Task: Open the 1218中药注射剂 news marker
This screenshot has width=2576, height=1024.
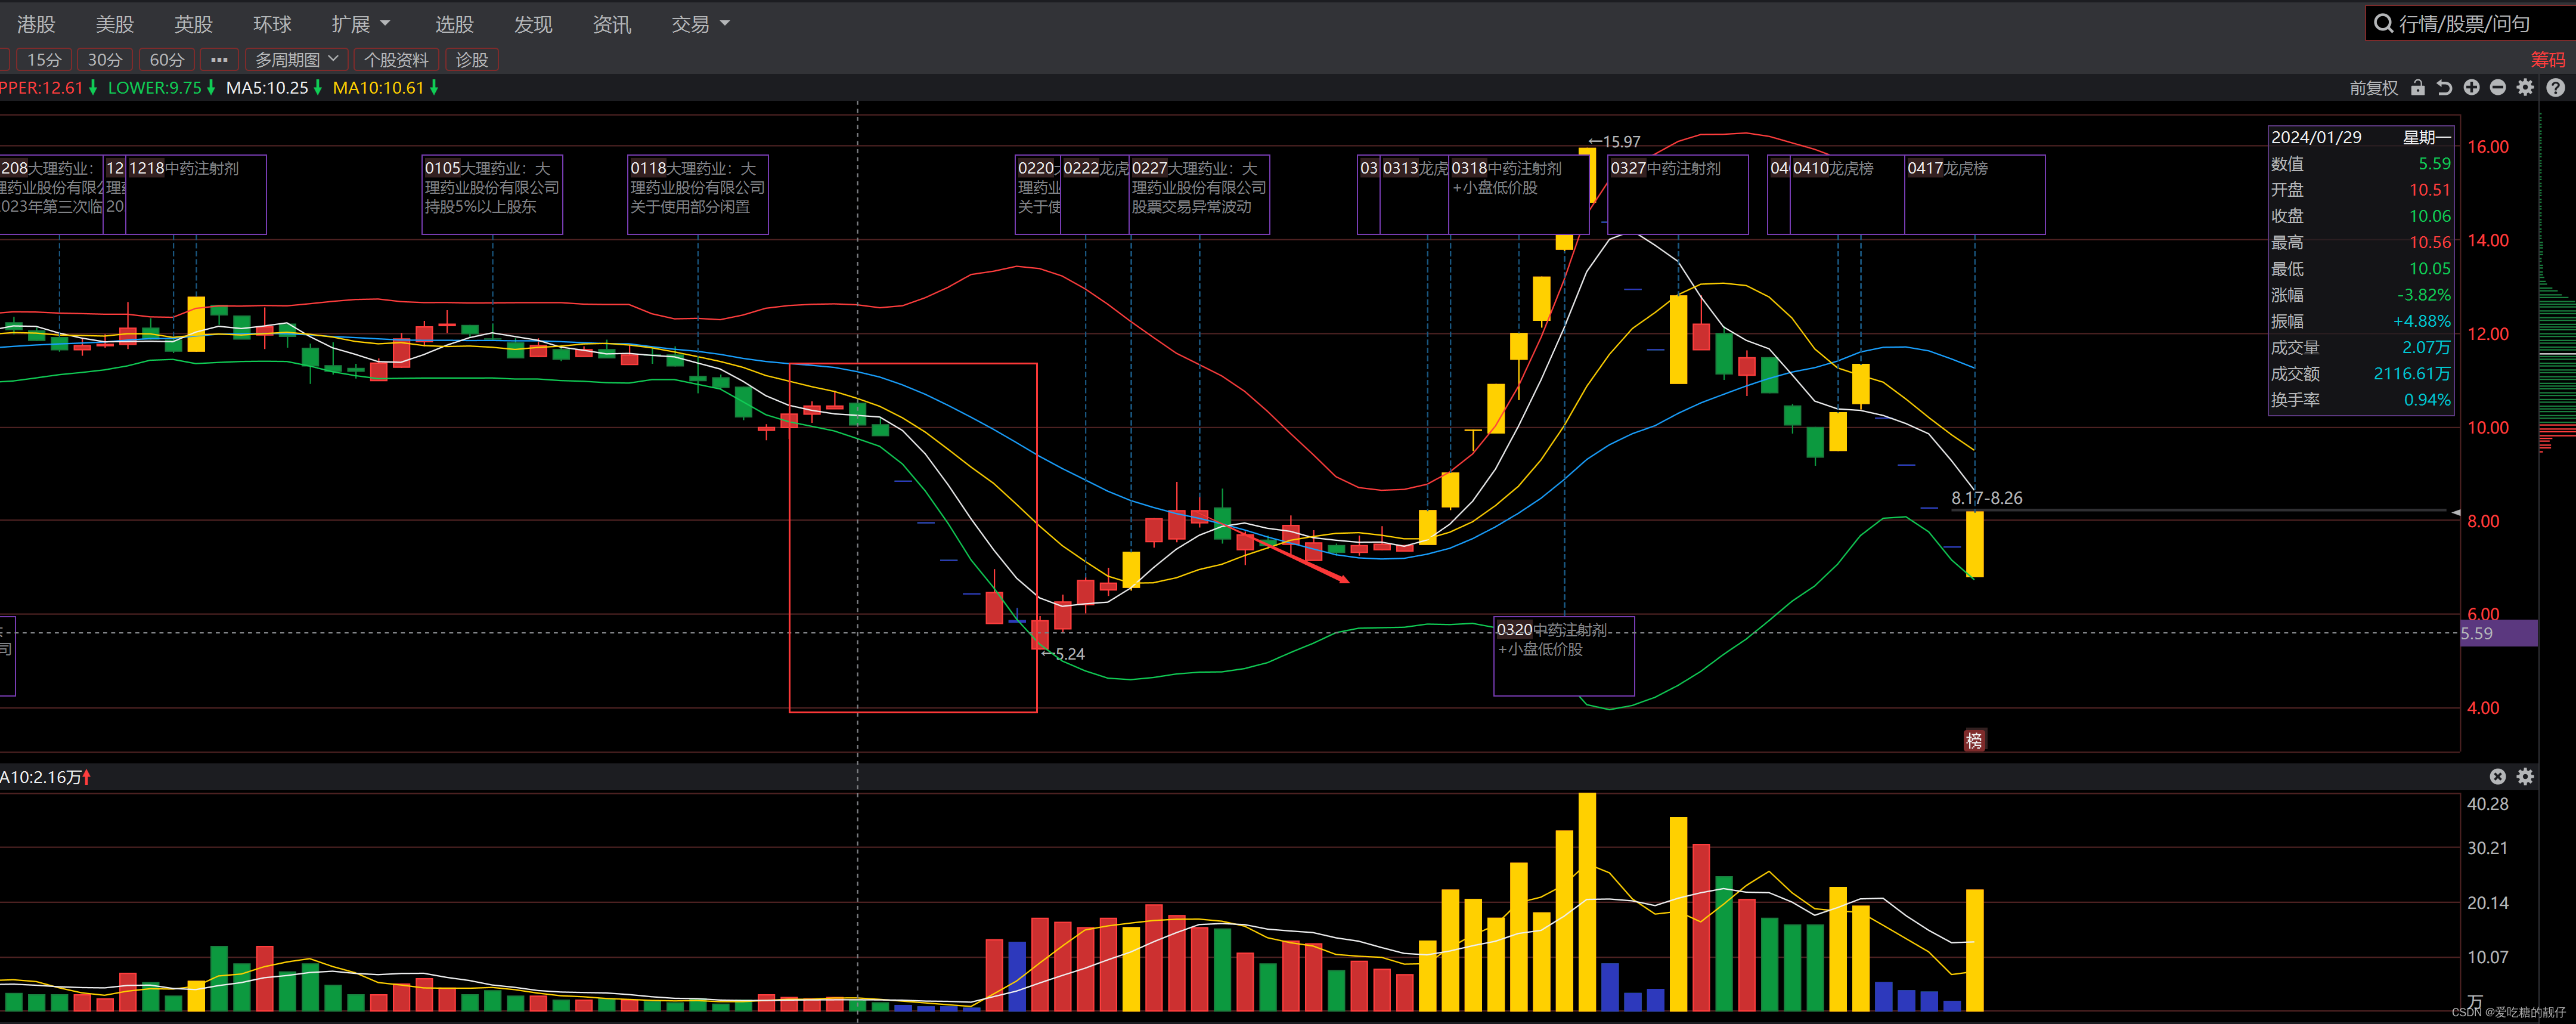Action: click(196, 194)
